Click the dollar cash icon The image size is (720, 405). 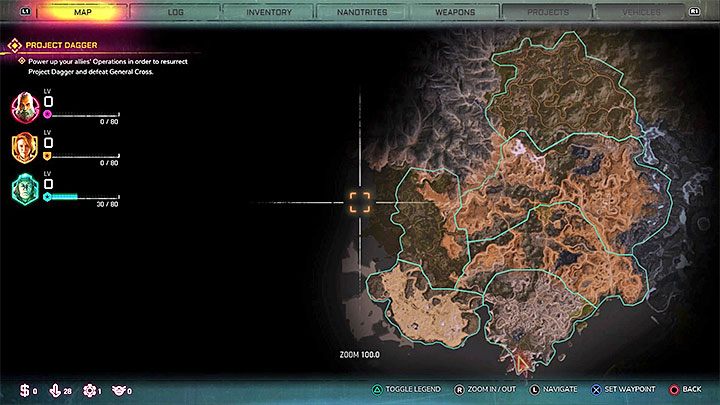(24, 390)
